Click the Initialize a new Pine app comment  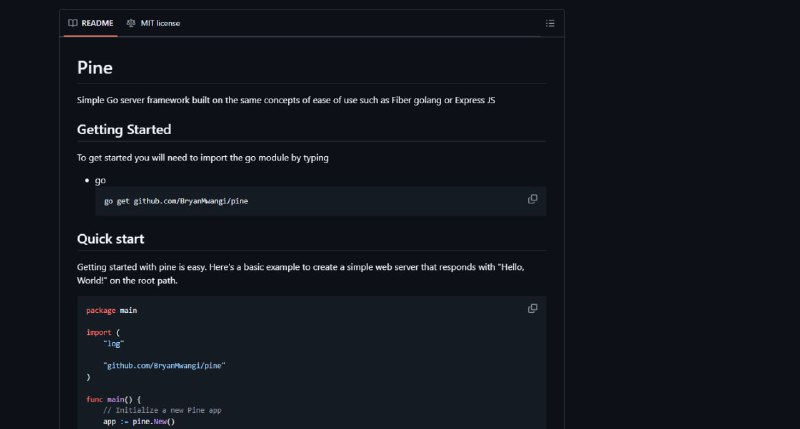coord(162,410)
